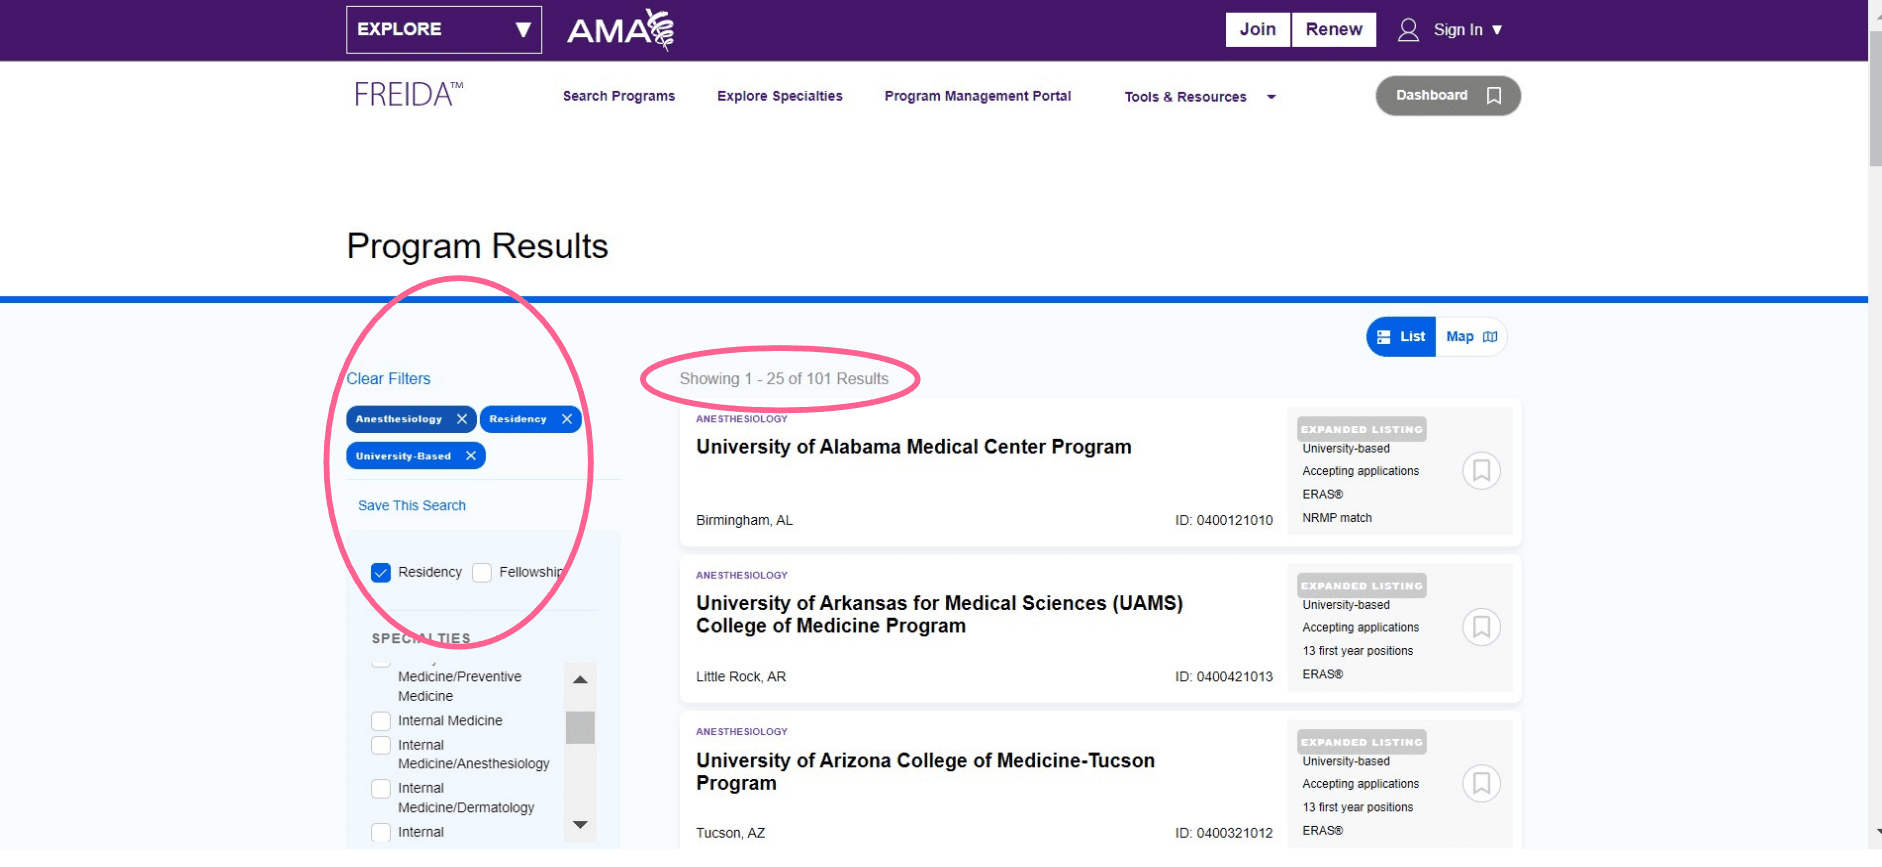
Task: Open University of Arkansas UAMS program link
Action: pyautogui.click(x=939, y=615)
